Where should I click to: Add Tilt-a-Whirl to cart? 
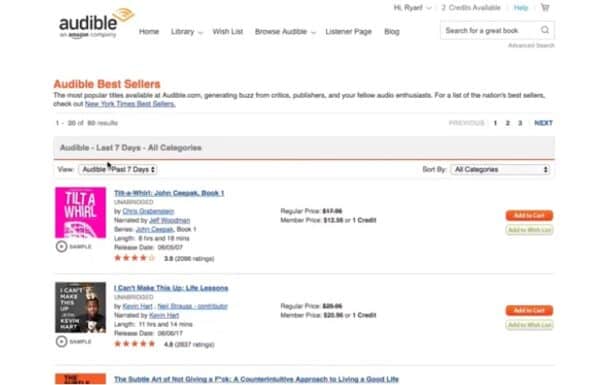pos(529,215)
